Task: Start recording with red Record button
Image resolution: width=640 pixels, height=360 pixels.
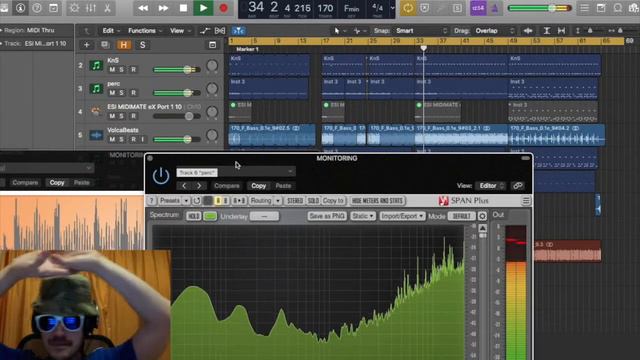Action: point(223,8)
